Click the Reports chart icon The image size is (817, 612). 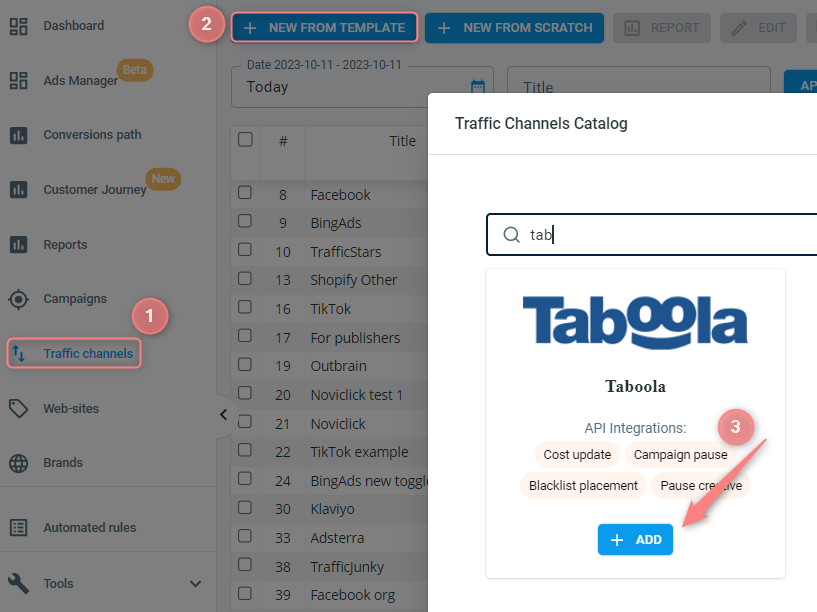[19, 244]
